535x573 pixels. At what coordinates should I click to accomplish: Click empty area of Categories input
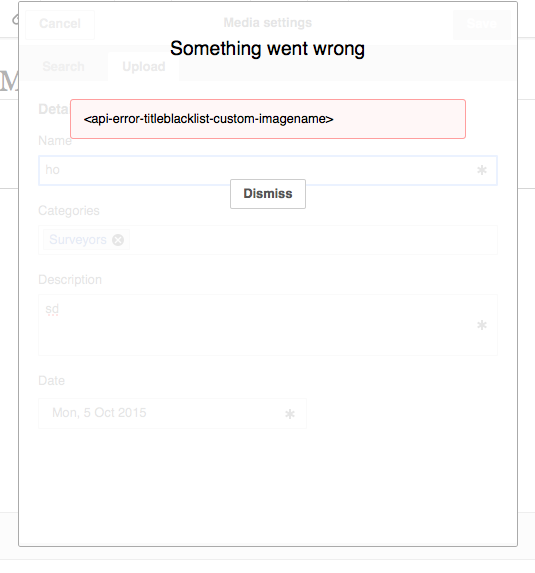pyautogui.click(x=313, y=240)
